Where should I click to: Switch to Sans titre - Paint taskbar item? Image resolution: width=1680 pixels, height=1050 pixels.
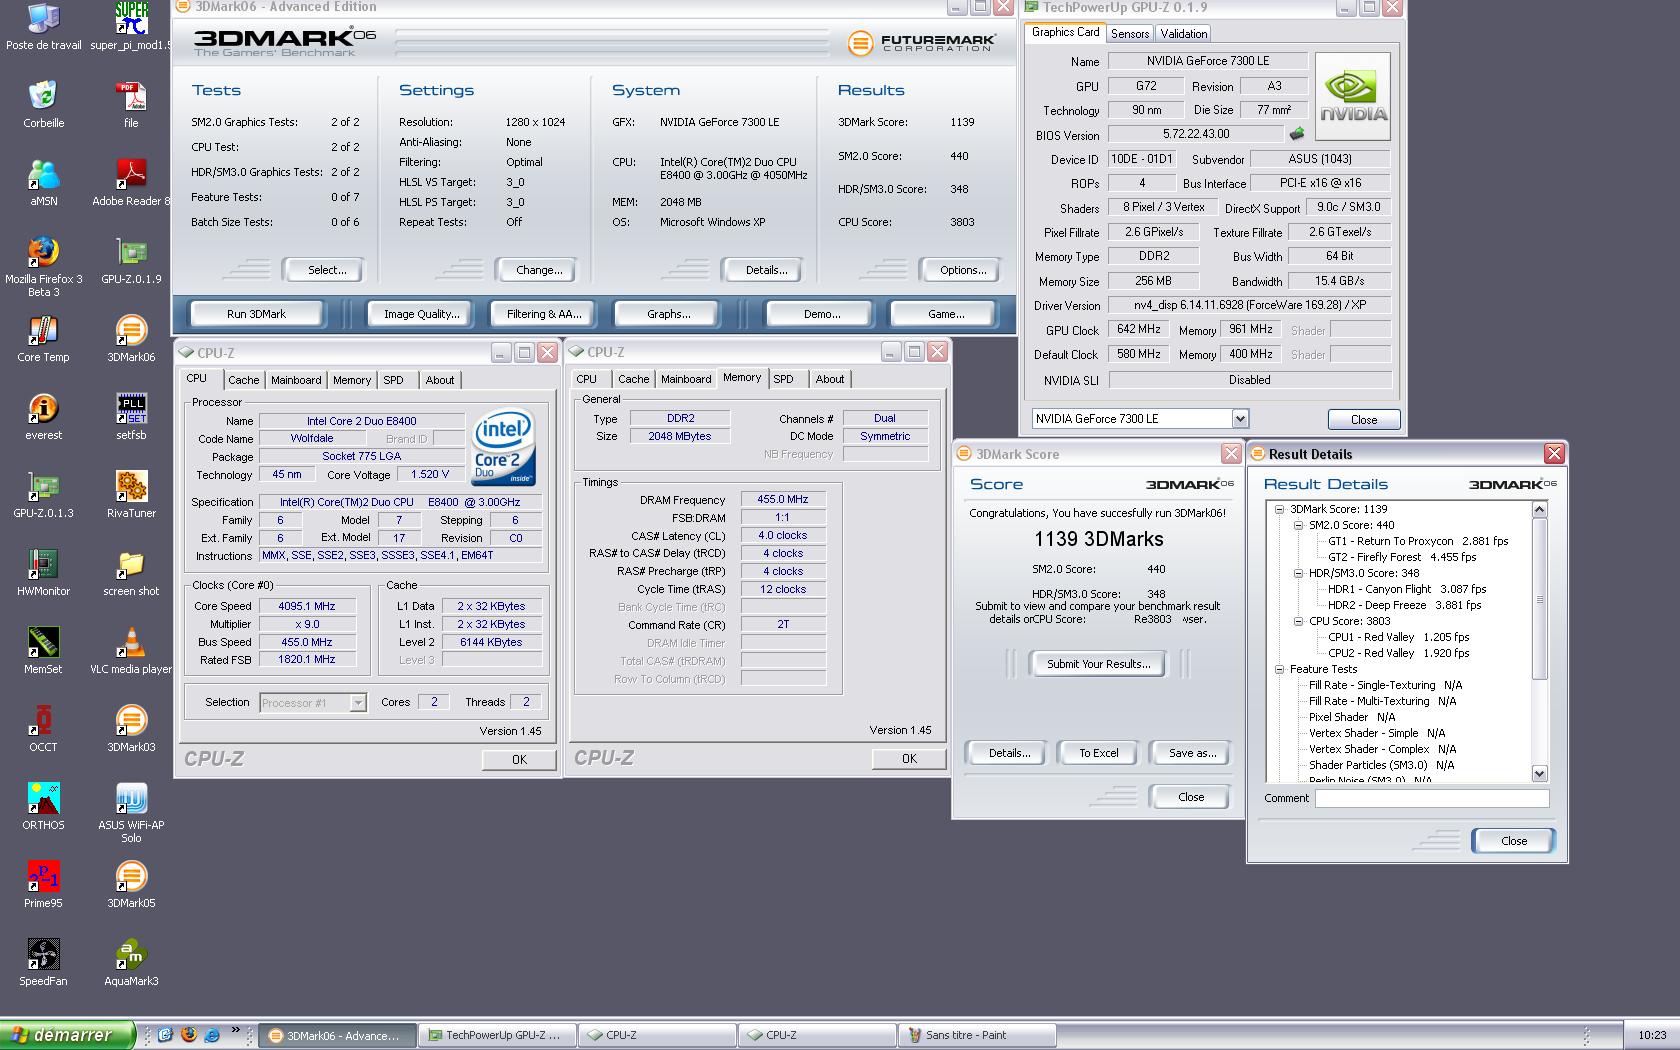tap(975, 1035)
